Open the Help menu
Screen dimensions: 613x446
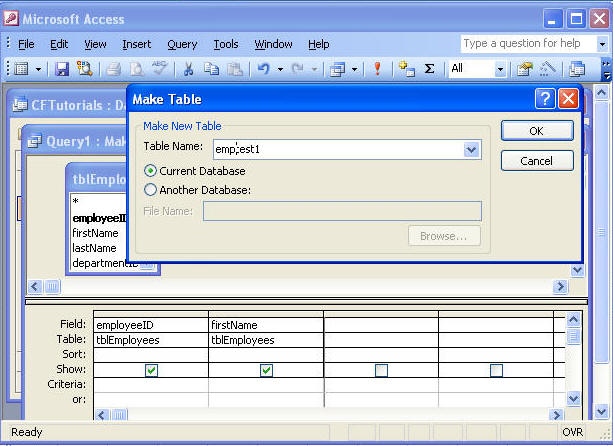click(x=319, y=44)
